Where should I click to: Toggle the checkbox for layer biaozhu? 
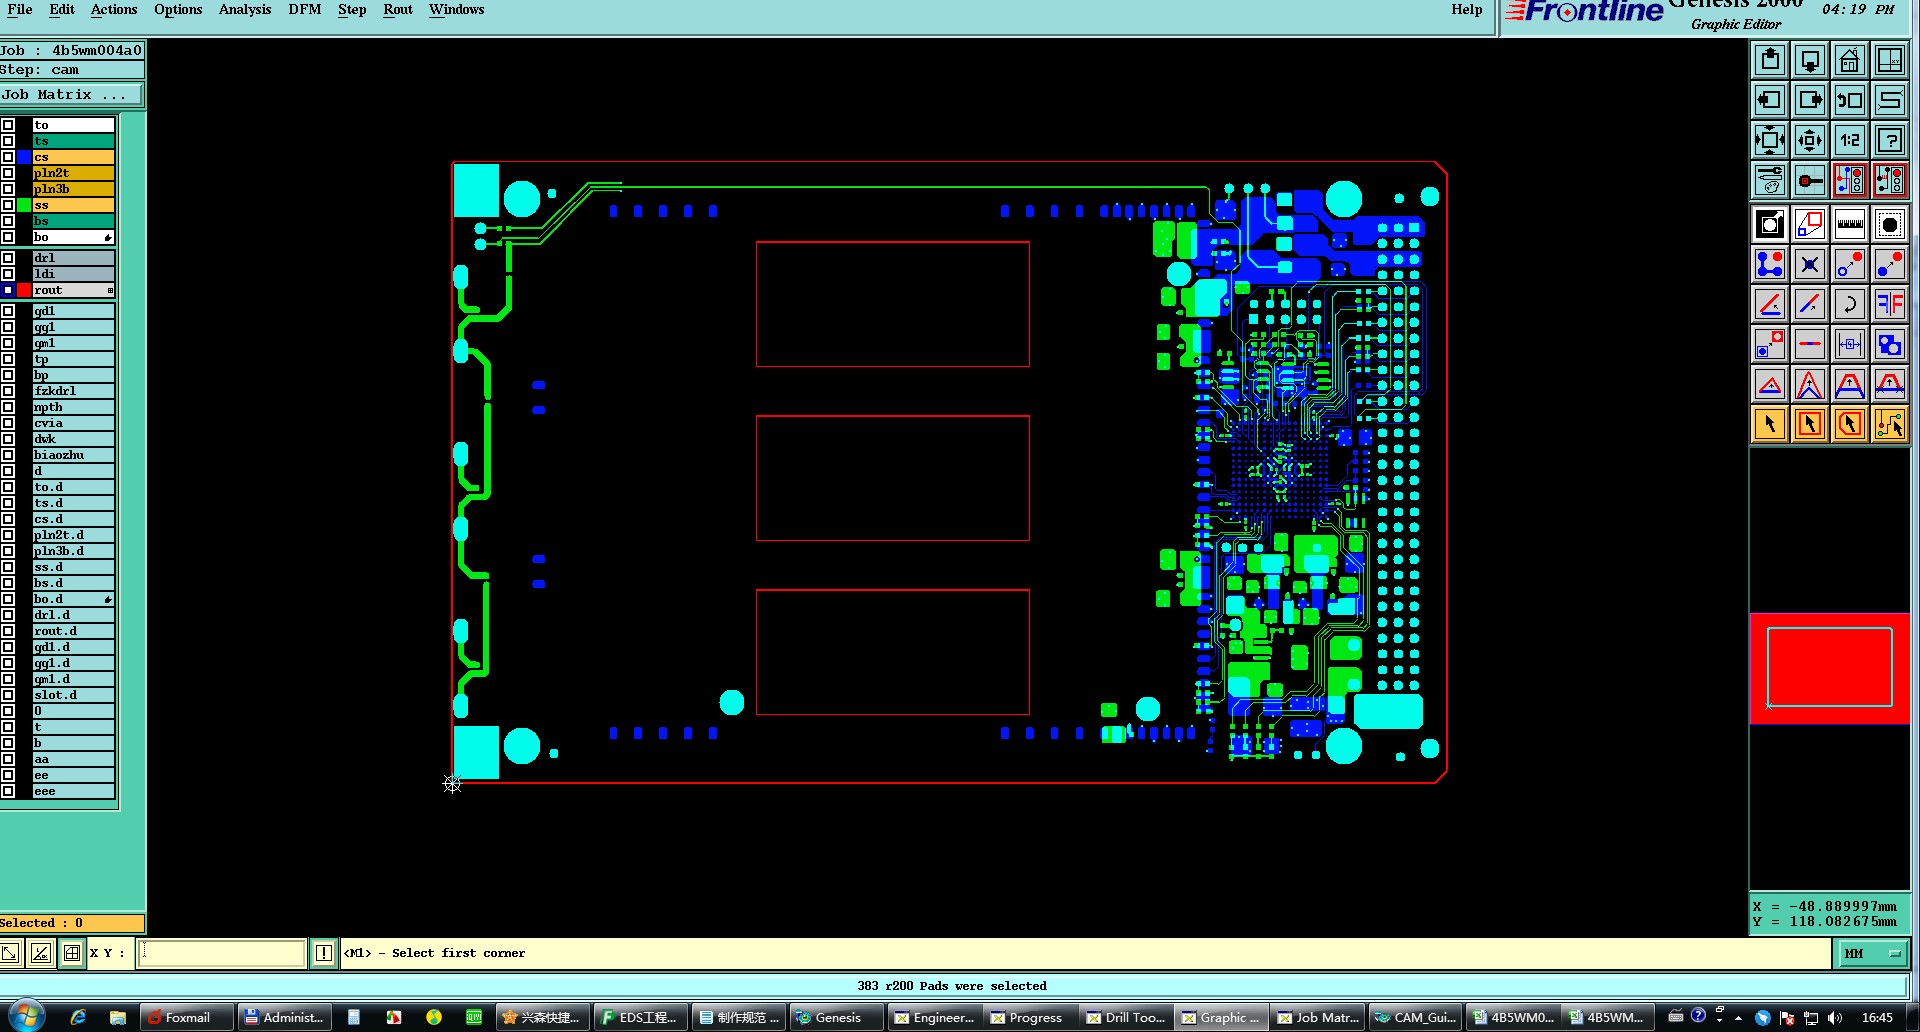click(x=8, y=455)
